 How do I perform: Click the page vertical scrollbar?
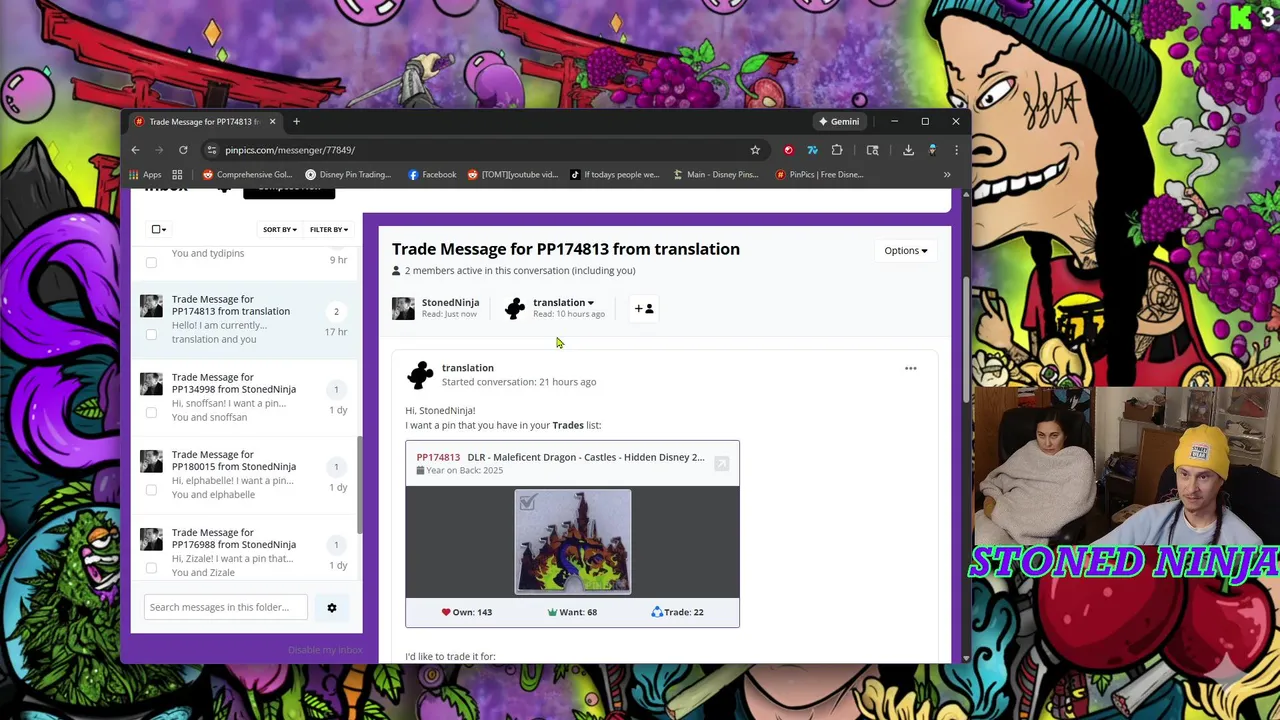tap(965, 340)
